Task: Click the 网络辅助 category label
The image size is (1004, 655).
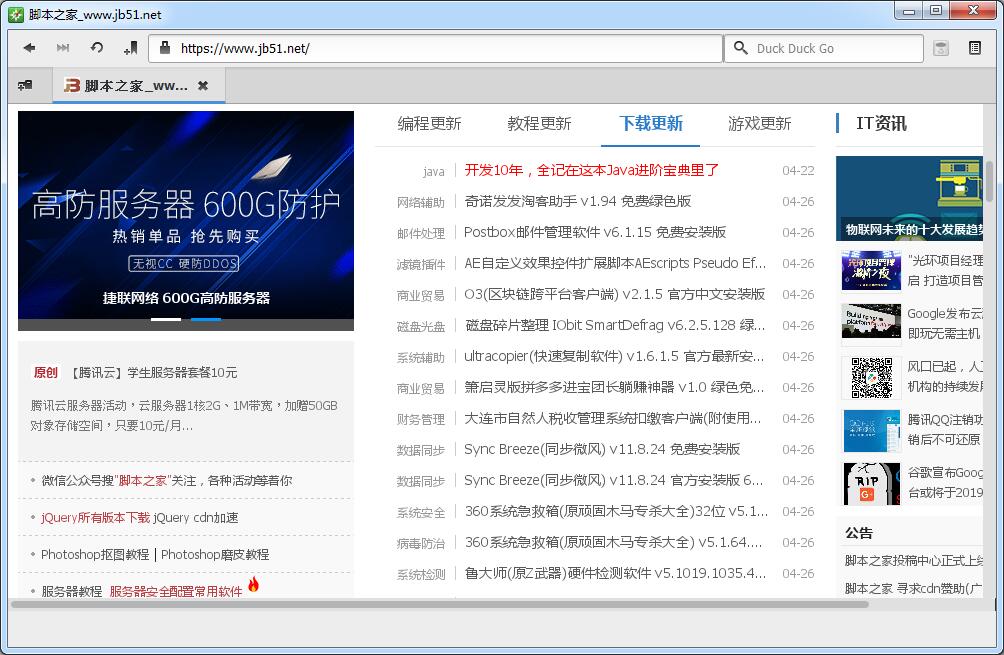Action: pyautogui.click(x=420, y=202)
